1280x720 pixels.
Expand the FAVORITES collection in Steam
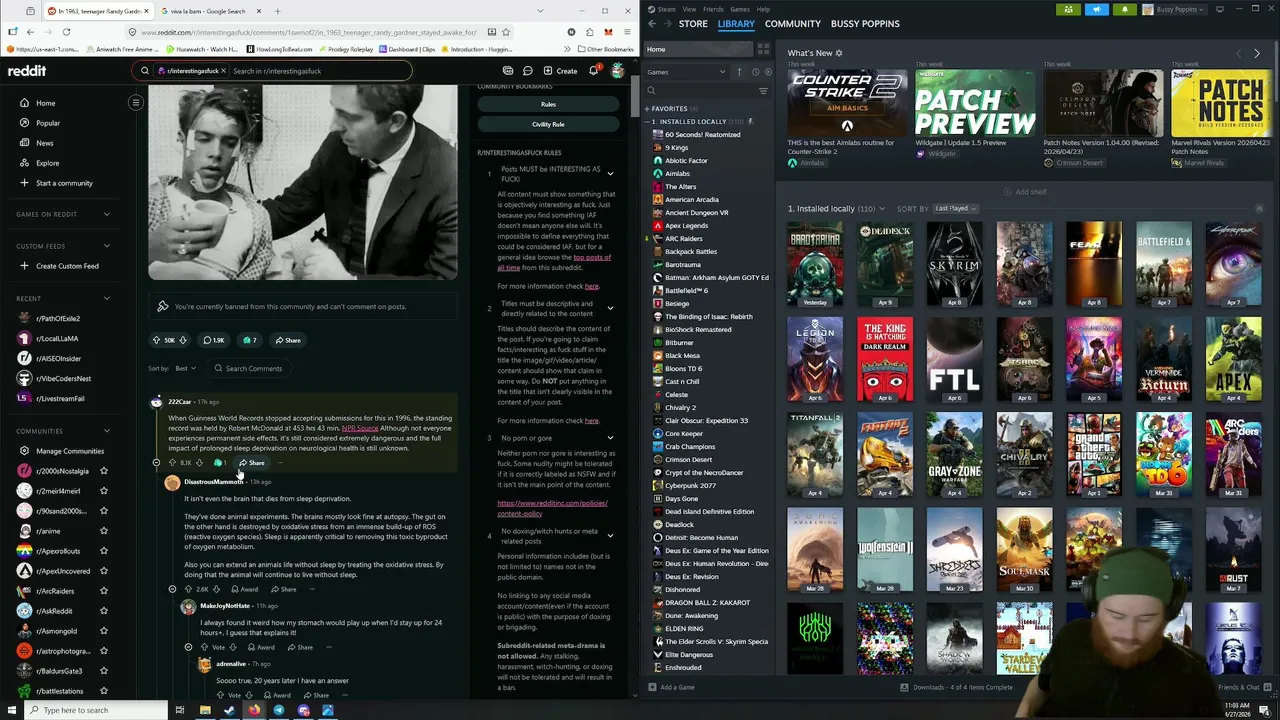click(x=647, y=108)
